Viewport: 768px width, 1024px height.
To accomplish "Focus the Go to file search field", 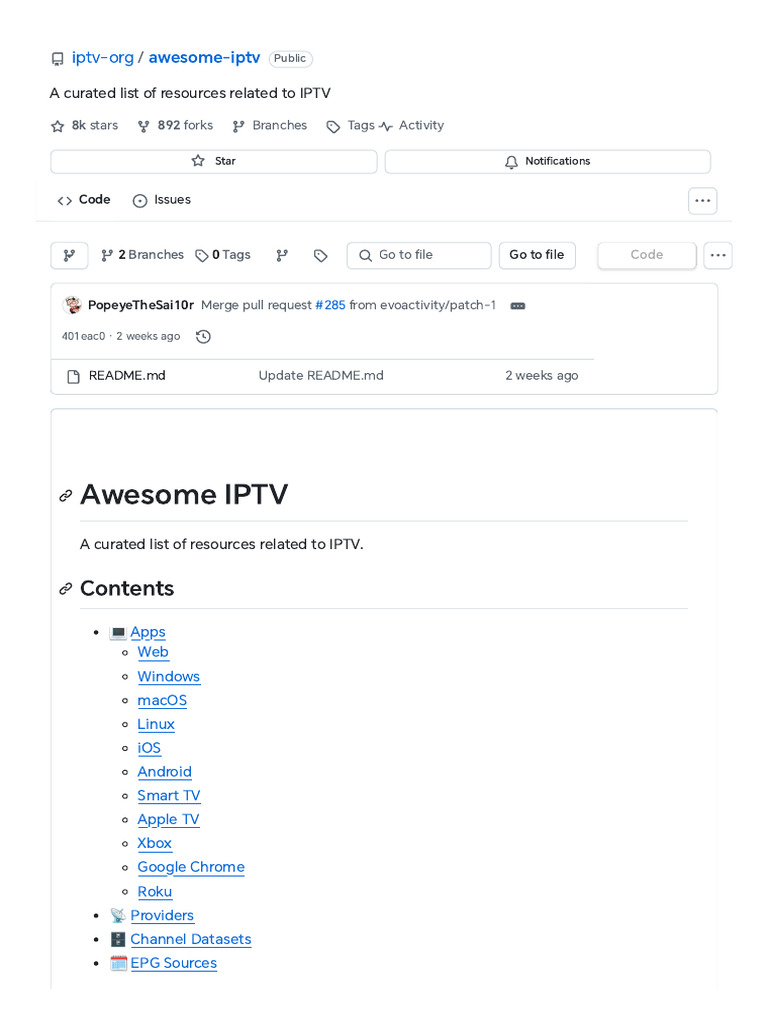I will pyautogui.click(x=419, y=255).
